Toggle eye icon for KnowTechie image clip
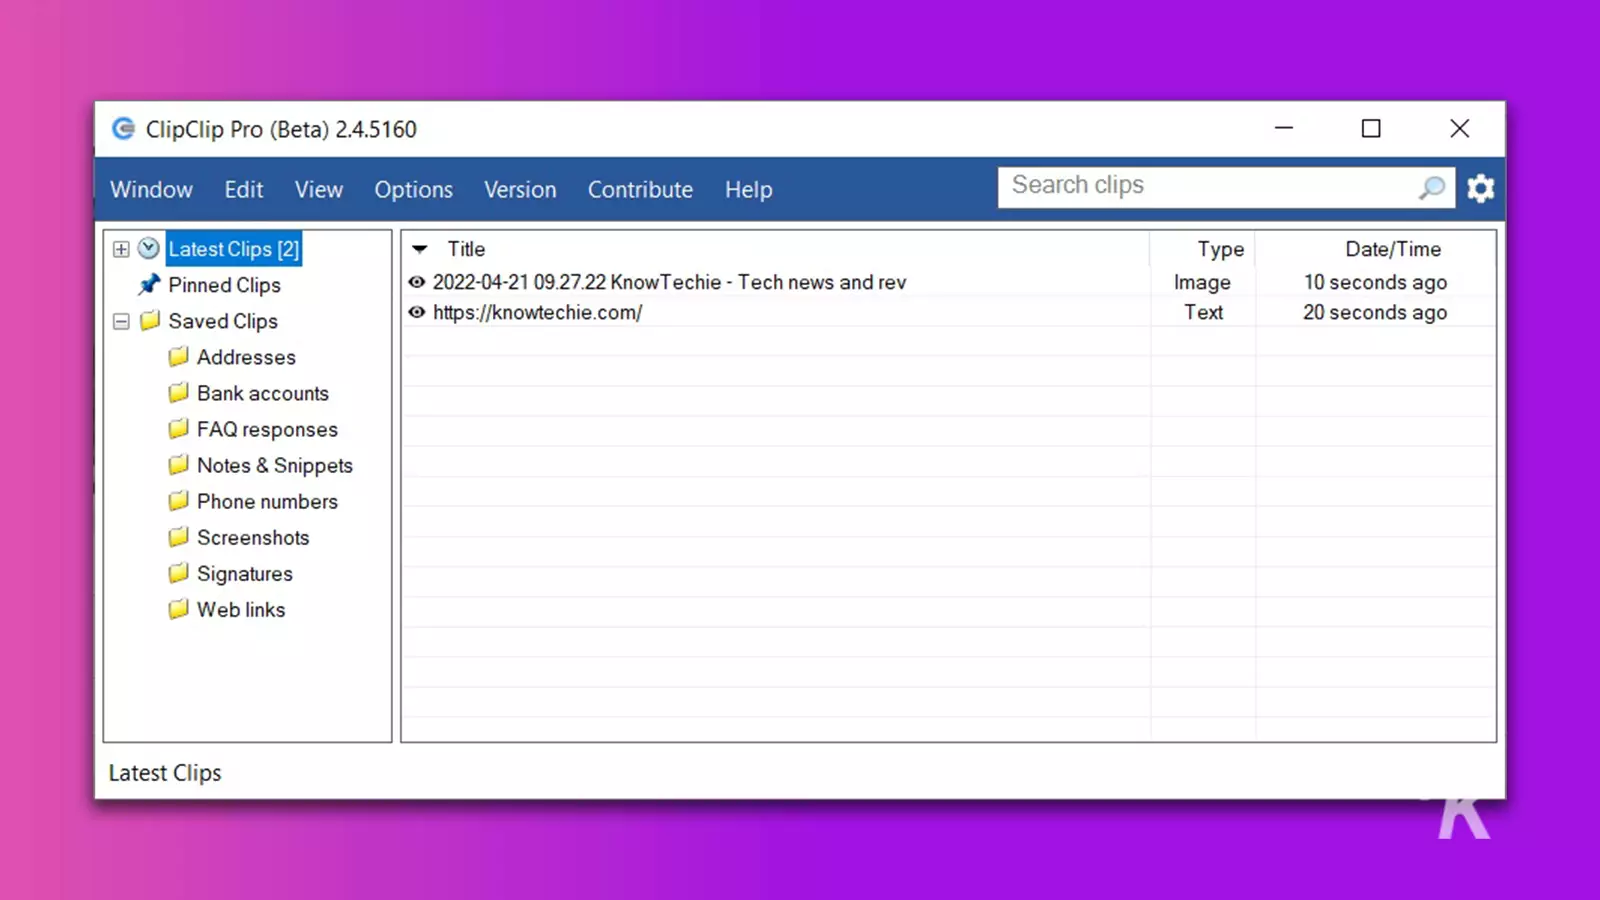Image resolution: width=1600 pixels, height=900 pixels. 417,282
